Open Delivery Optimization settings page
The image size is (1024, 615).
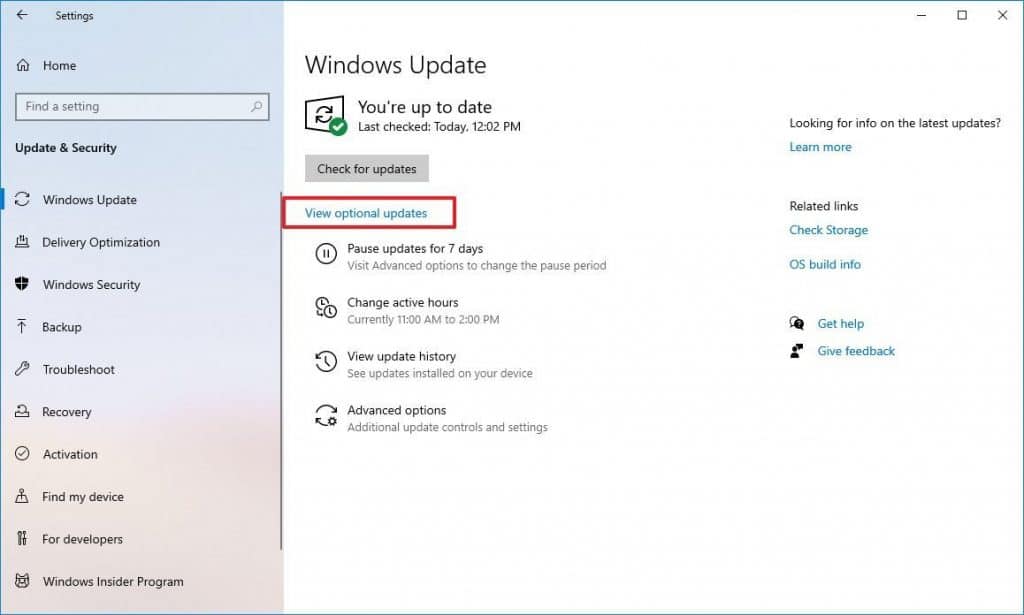click(101, 242)
